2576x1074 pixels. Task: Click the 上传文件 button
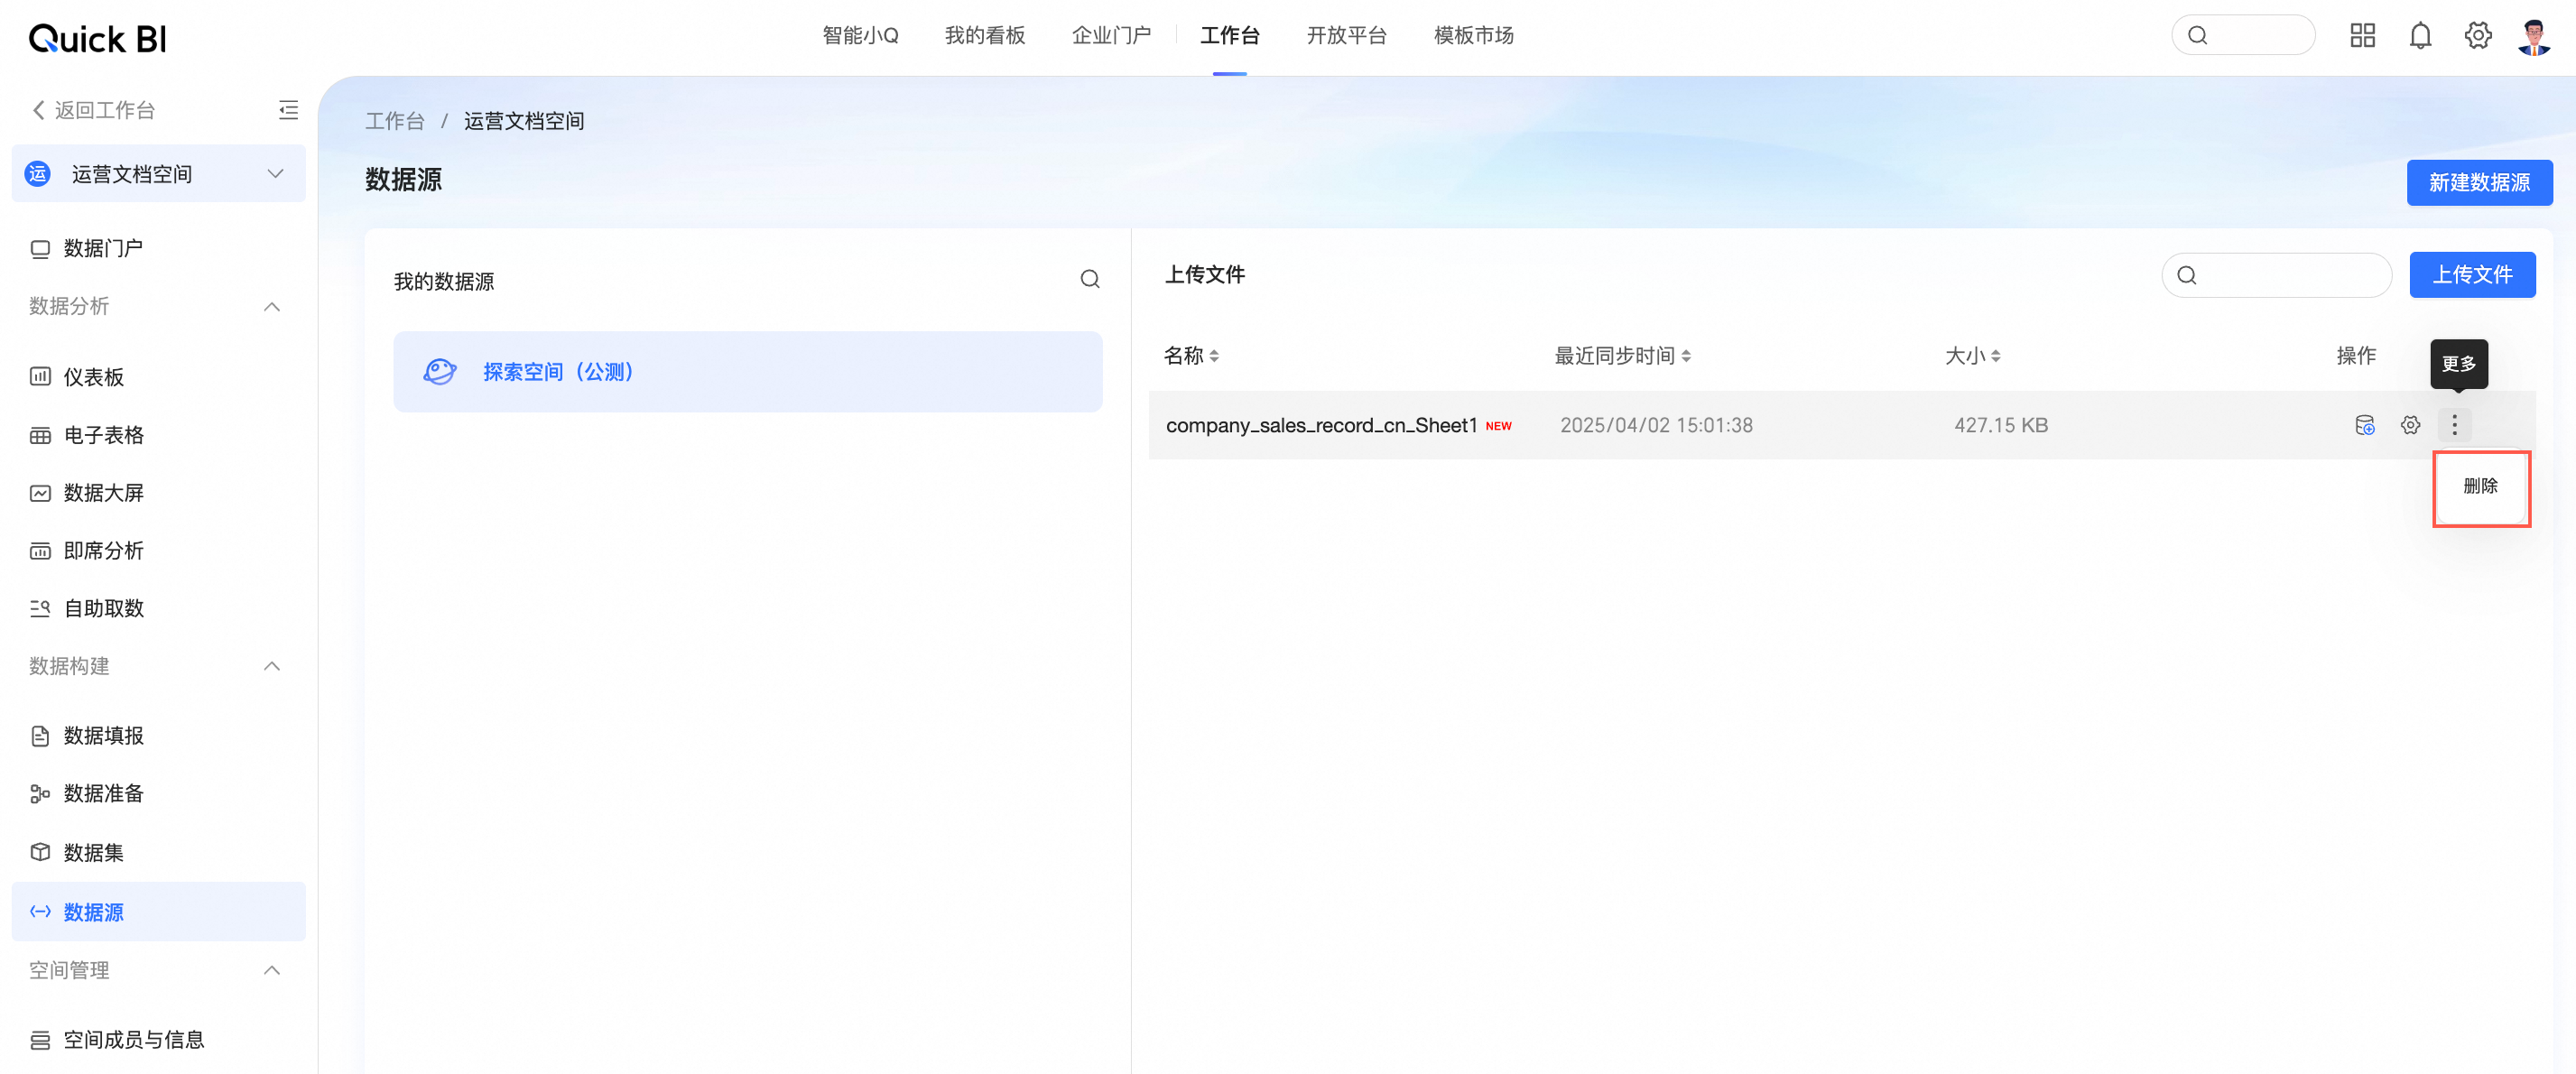click(2472, 275)
